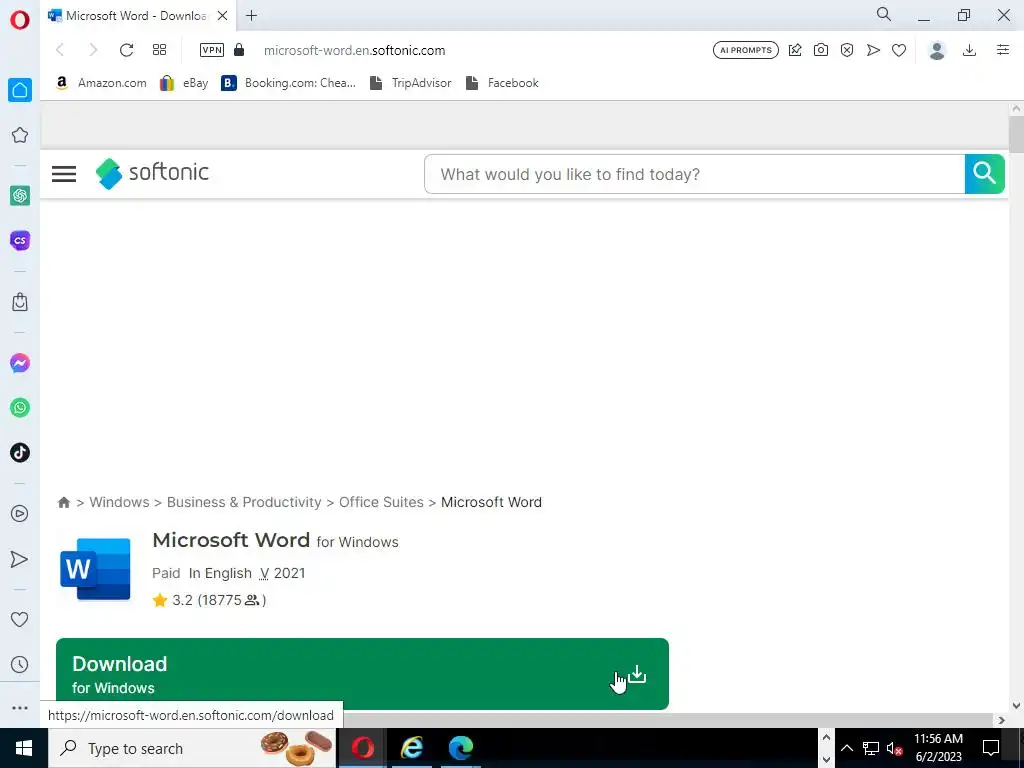This screenshot has height=768, width=1024.
Task: Add page to bookmarks with toolbar heart
Action: (899, 50)
